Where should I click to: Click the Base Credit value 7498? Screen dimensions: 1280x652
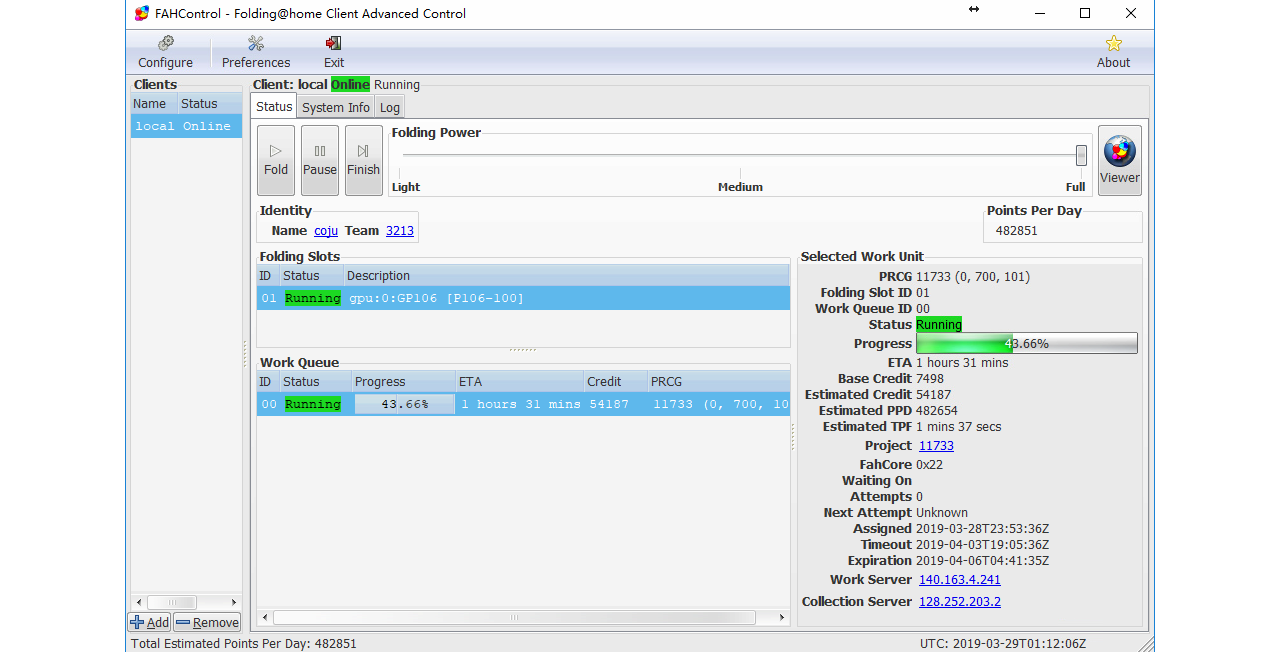click(x=930, y=379)
